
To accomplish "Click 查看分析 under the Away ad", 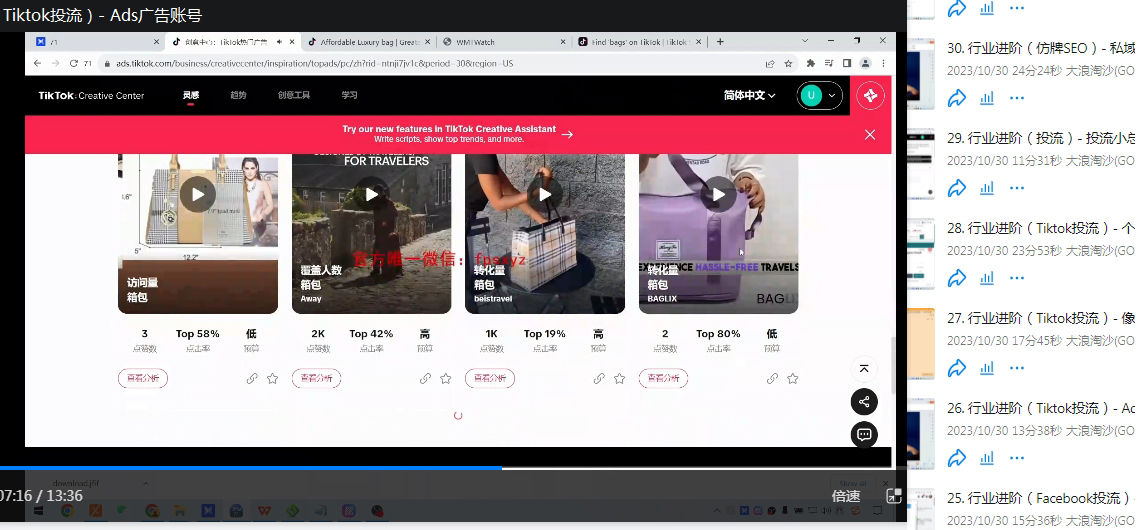I will [317, 378].
